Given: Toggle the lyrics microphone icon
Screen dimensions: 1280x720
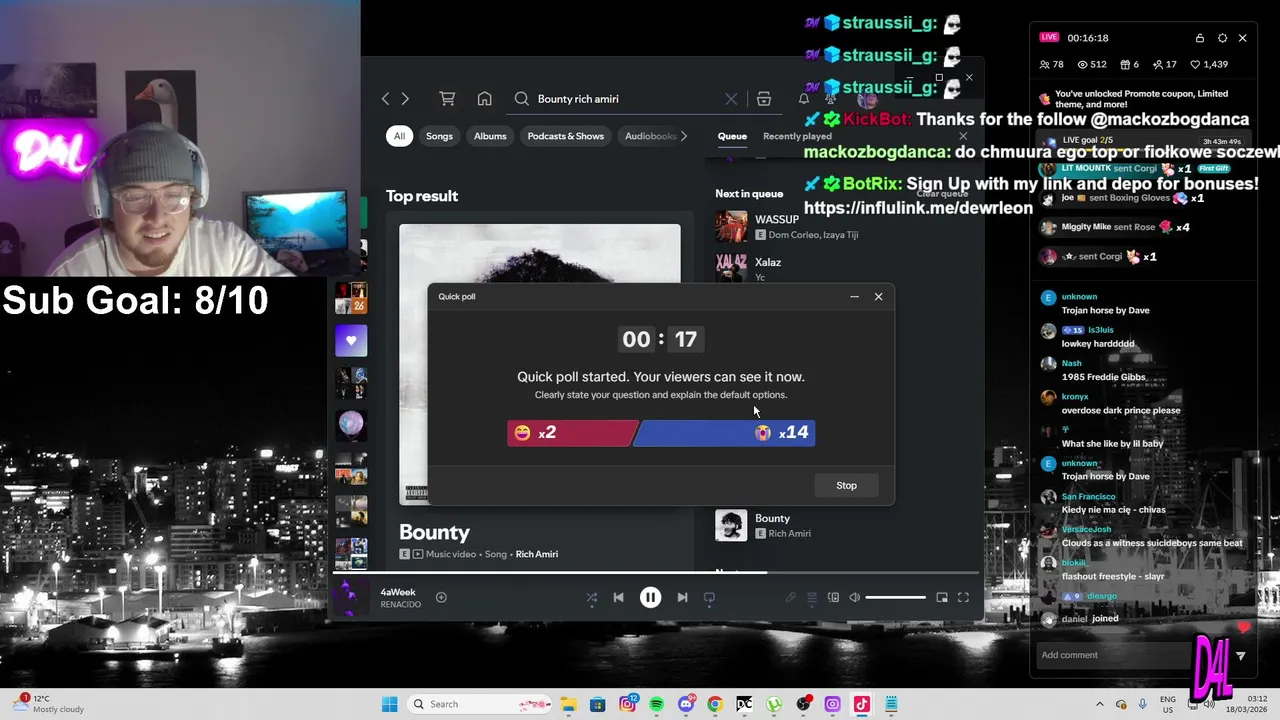Looking at the screenshot, I should click(790, 597).
